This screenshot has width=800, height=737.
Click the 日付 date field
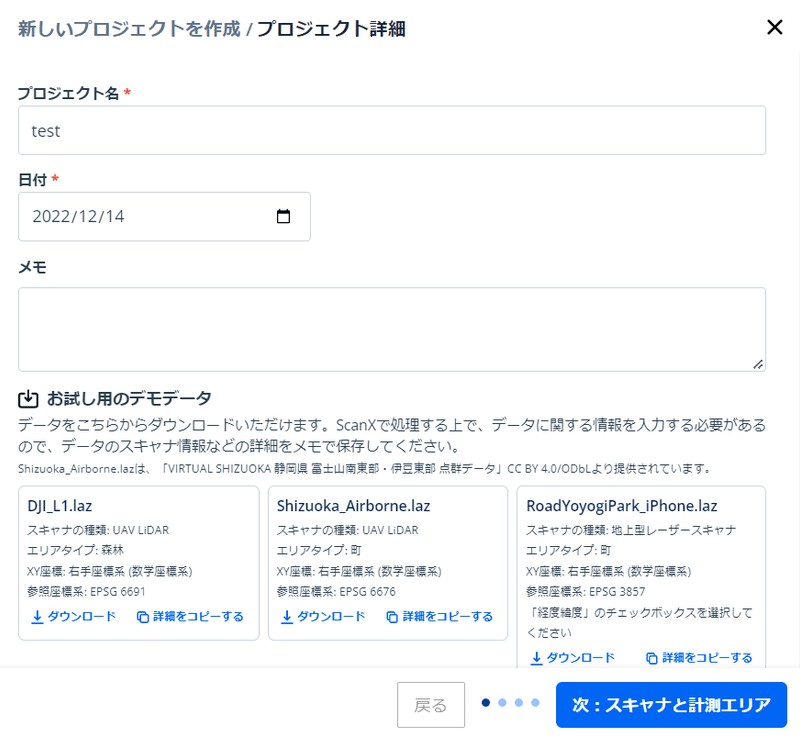(164, 217)
